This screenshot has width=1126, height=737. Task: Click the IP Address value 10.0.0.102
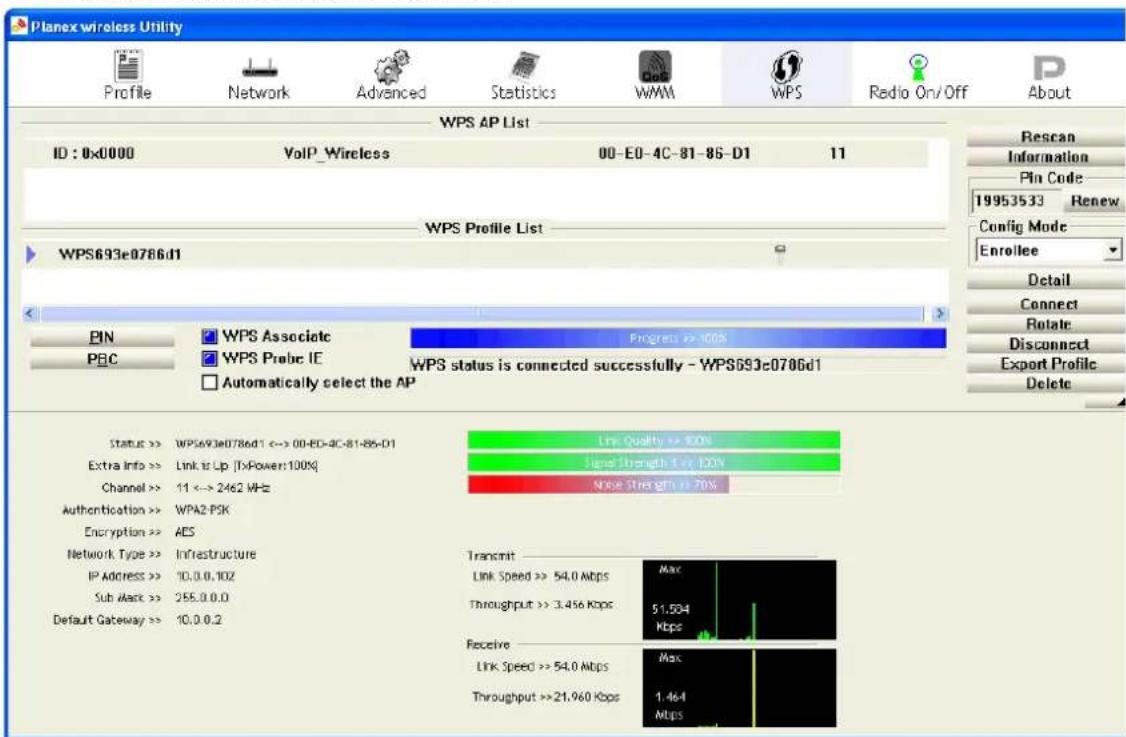(205, 576)
